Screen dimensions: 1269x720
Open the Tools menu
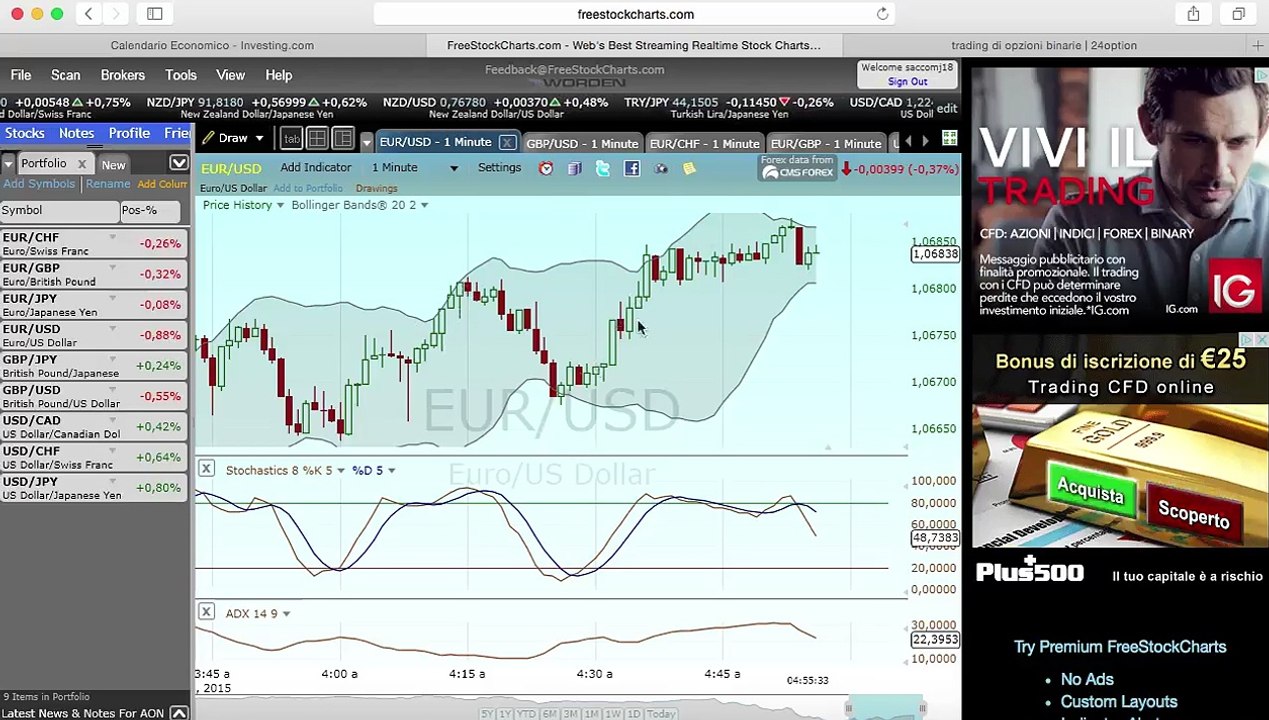(x=181, y=75)
